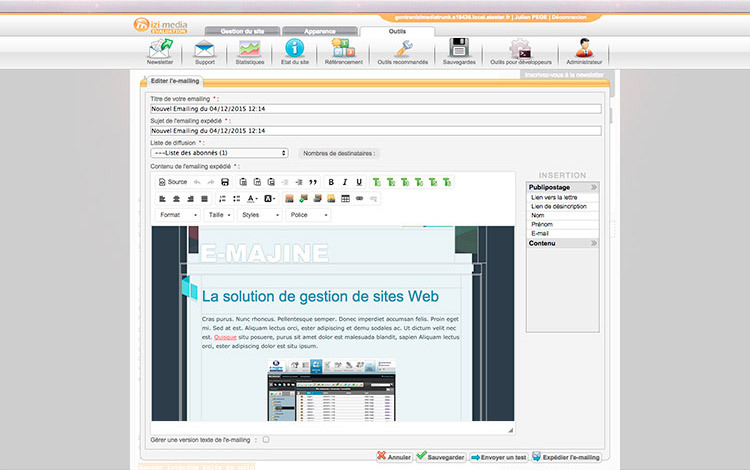Click Expédier l'e-mailing button
This screenshot has height=470, width=750.
[x=566, y=456]
